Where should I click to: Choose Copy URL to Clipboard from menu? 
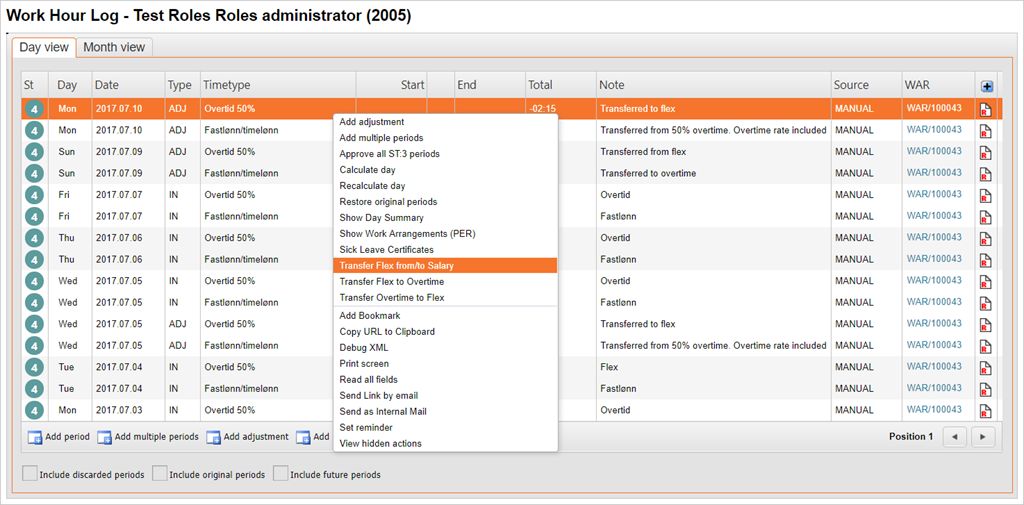pyautogui.click(x=387, y=332)
